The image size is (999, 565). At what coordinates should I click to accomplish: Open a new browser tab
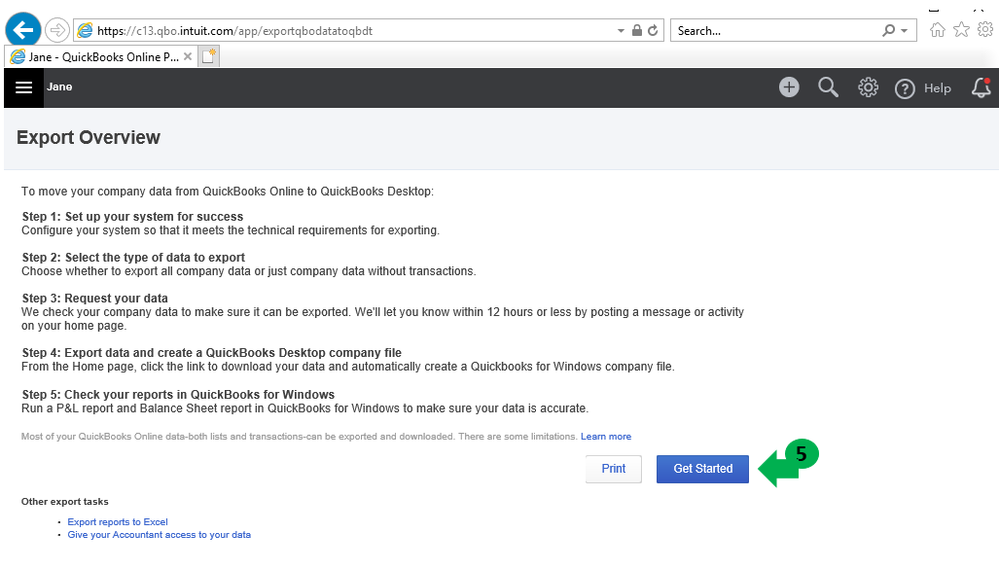point(208,57)
